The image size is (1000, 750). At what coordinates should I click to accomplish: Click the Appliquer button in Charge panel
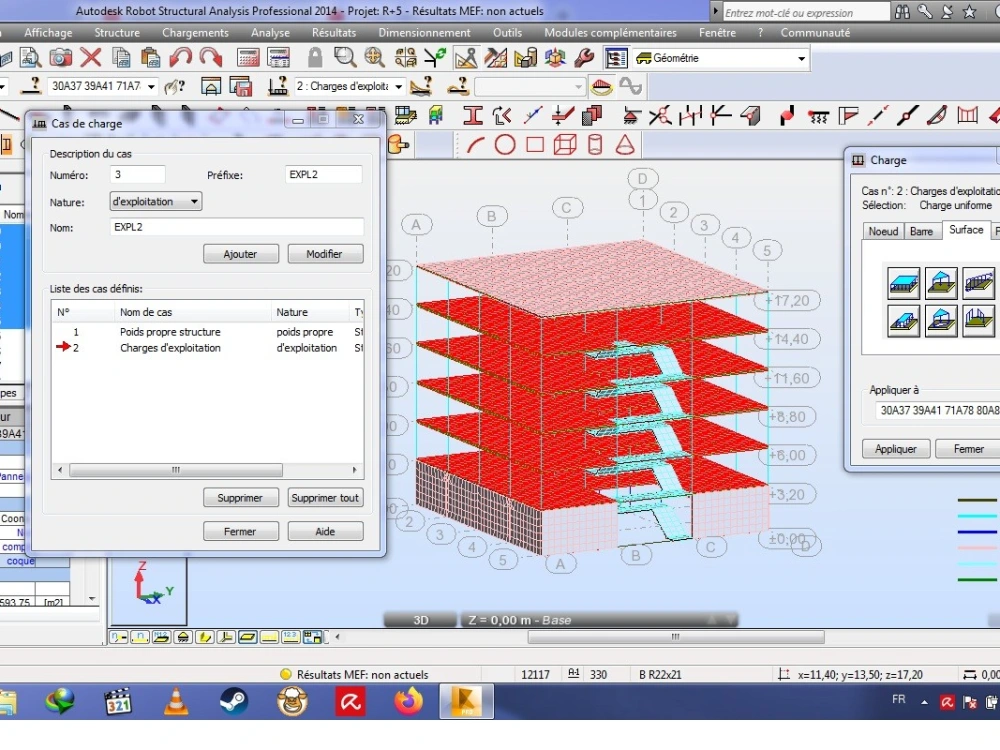tap(895, 448)
